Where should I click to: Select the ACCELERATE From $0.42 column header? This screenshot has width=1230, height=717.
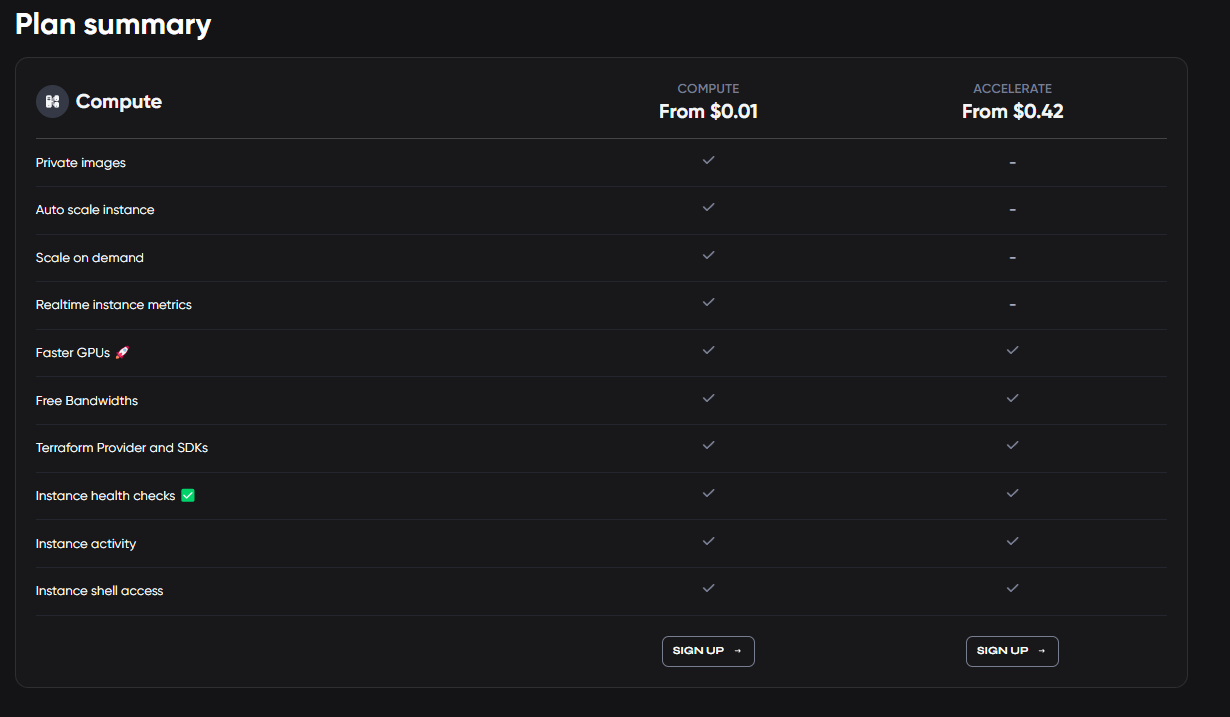tap(1012, 102)
